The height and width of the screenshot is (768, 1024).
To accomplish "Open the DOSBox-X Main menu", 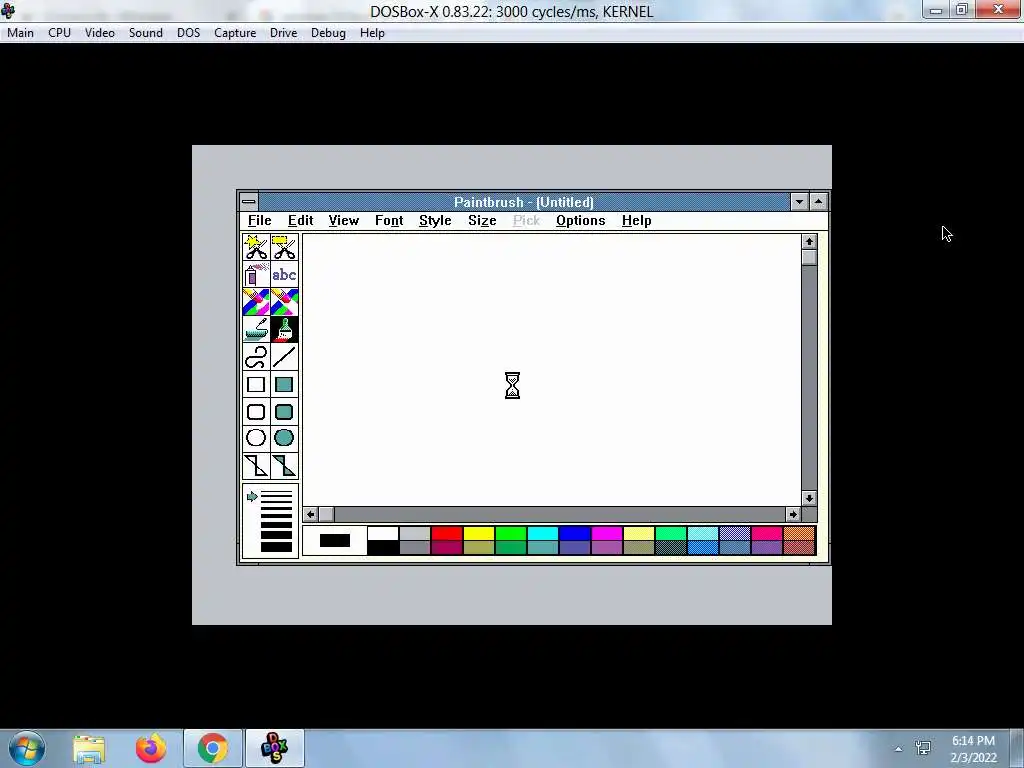I will tap(20, 33).
